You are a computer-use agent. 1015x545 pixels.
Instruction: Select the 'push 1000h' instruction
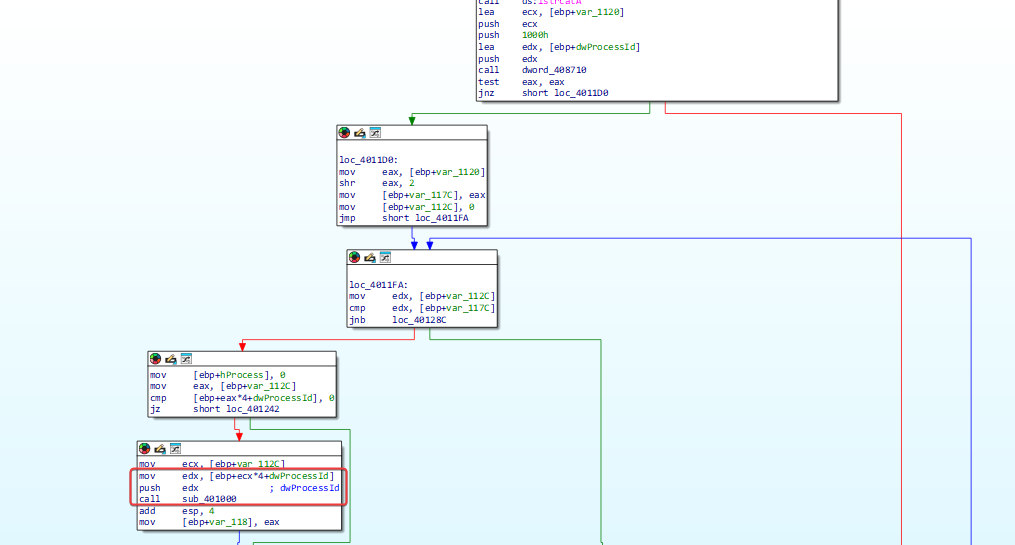(513, 35)
